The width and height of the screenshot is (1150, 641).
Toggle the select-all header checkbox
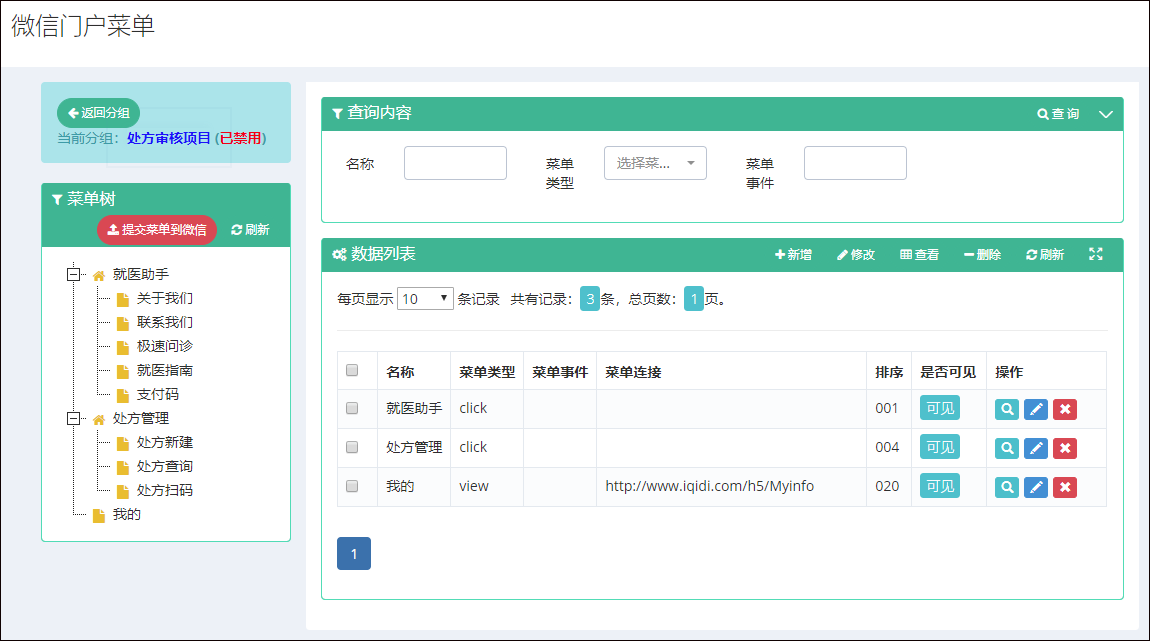tap(352, 370)
